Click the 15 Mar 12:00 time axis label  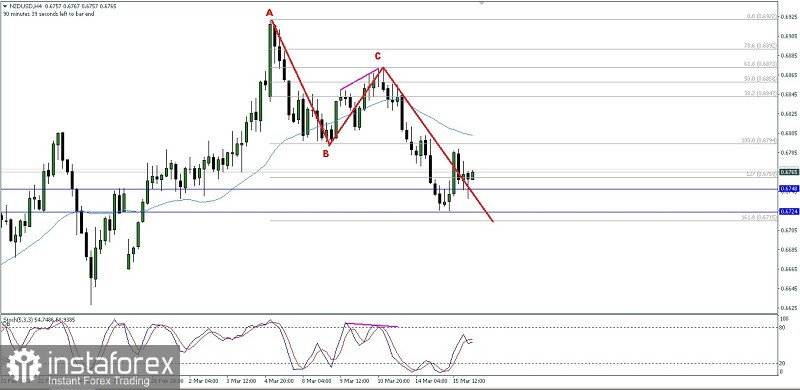468,381
